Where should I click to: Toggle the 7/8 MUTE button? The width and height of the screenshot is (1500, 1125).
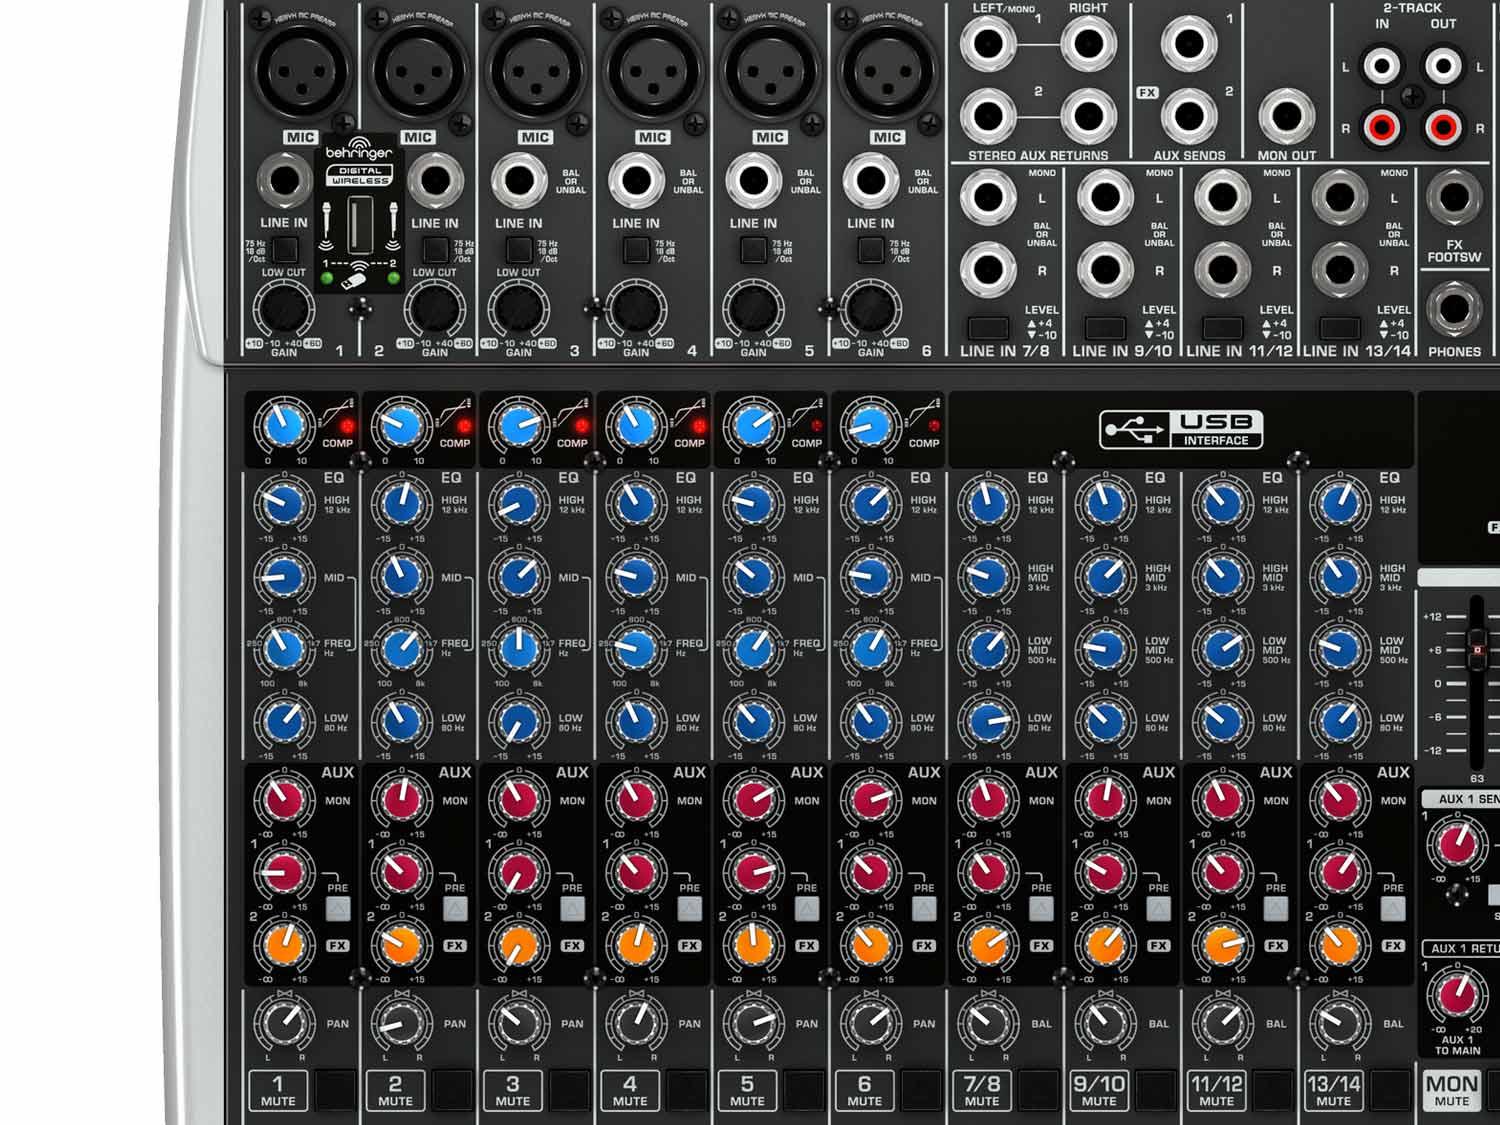click(981, 1090)
